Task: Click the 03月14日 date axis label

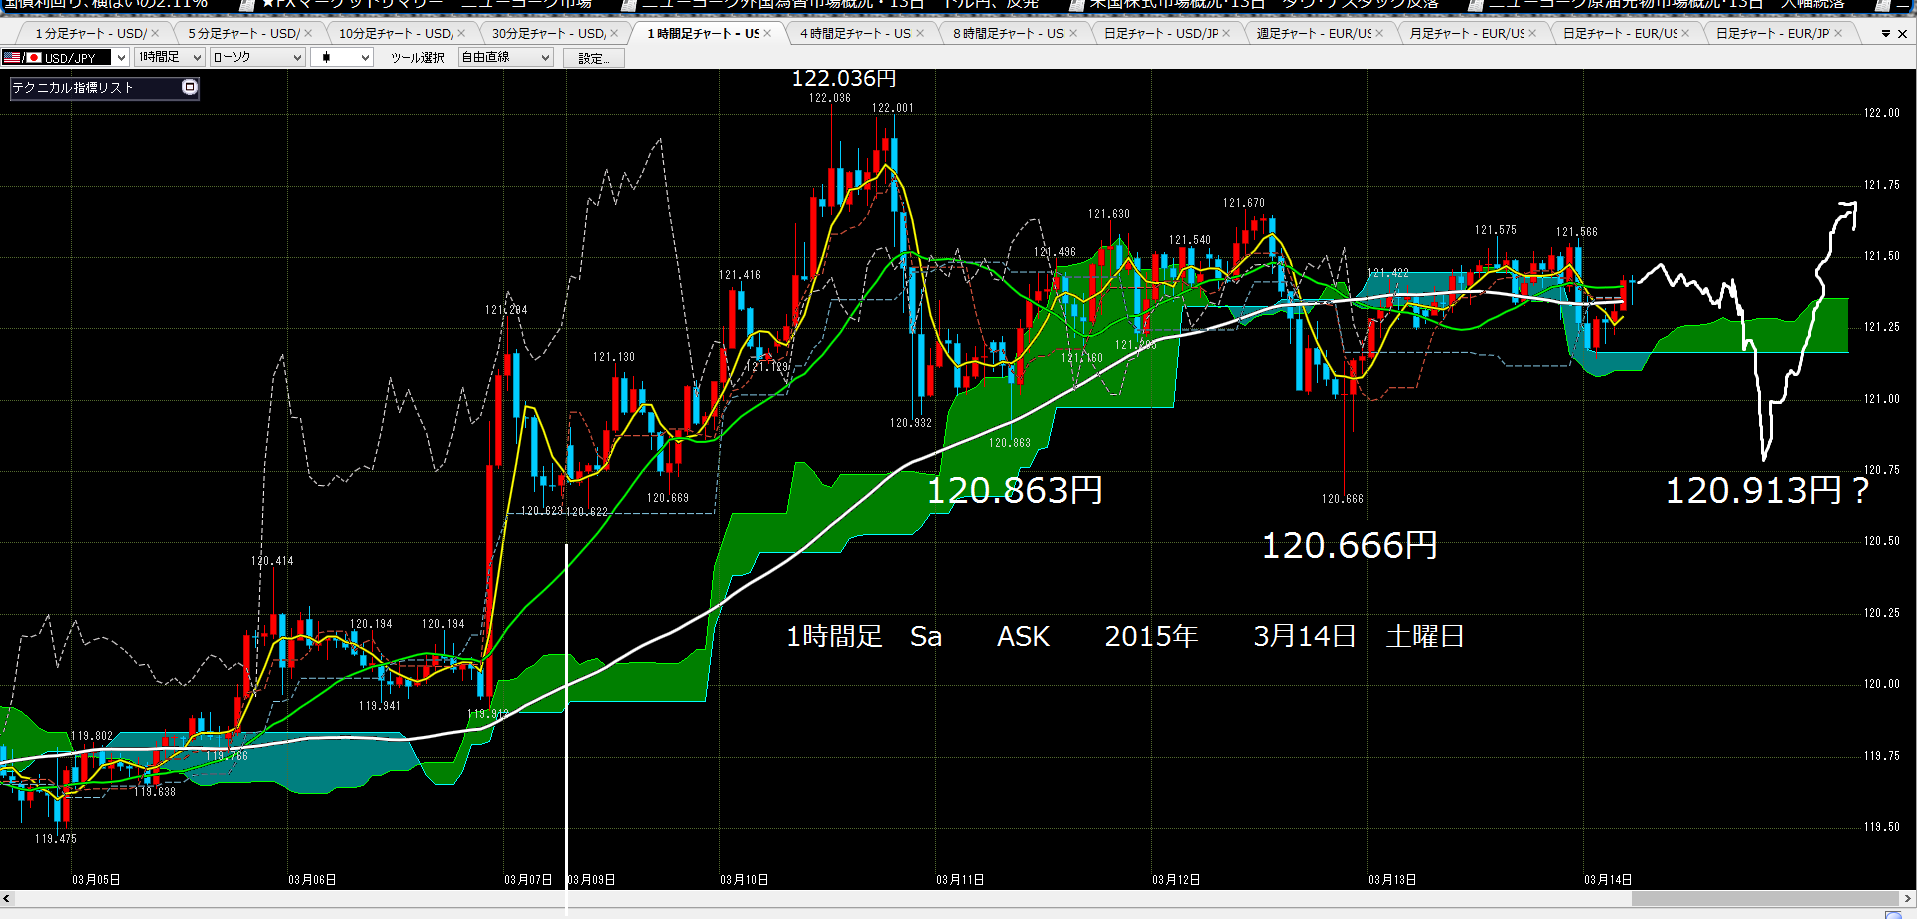Action: click(x=1608, y=880)
